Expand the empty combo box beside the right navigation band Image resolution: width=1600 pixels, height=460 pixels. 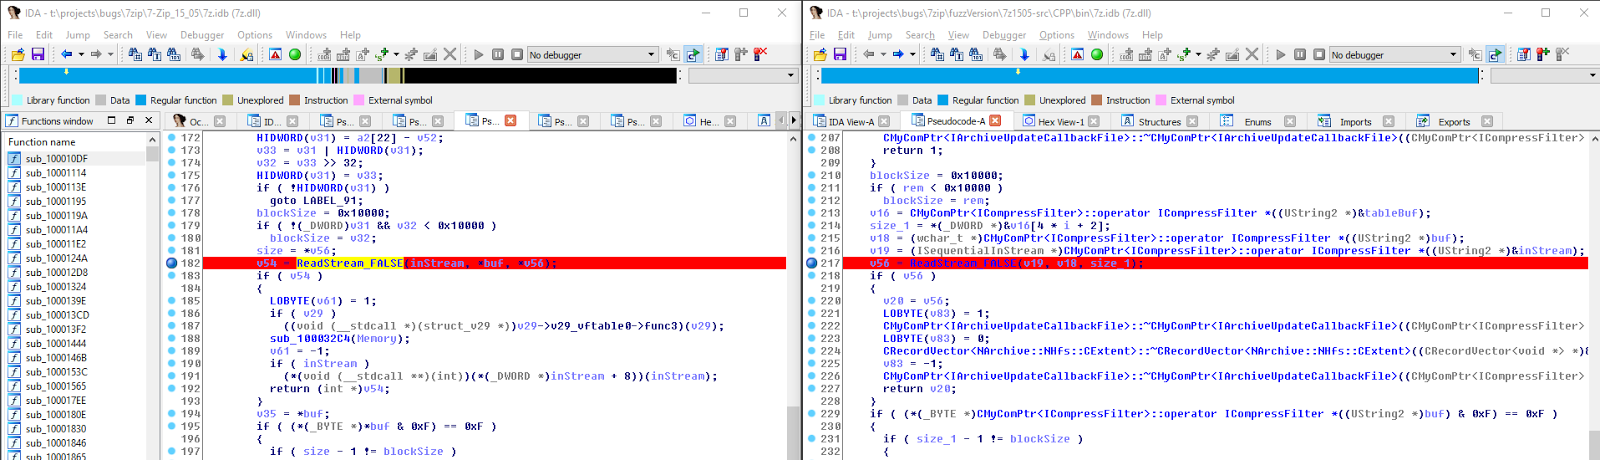[x=1592, y=76]
